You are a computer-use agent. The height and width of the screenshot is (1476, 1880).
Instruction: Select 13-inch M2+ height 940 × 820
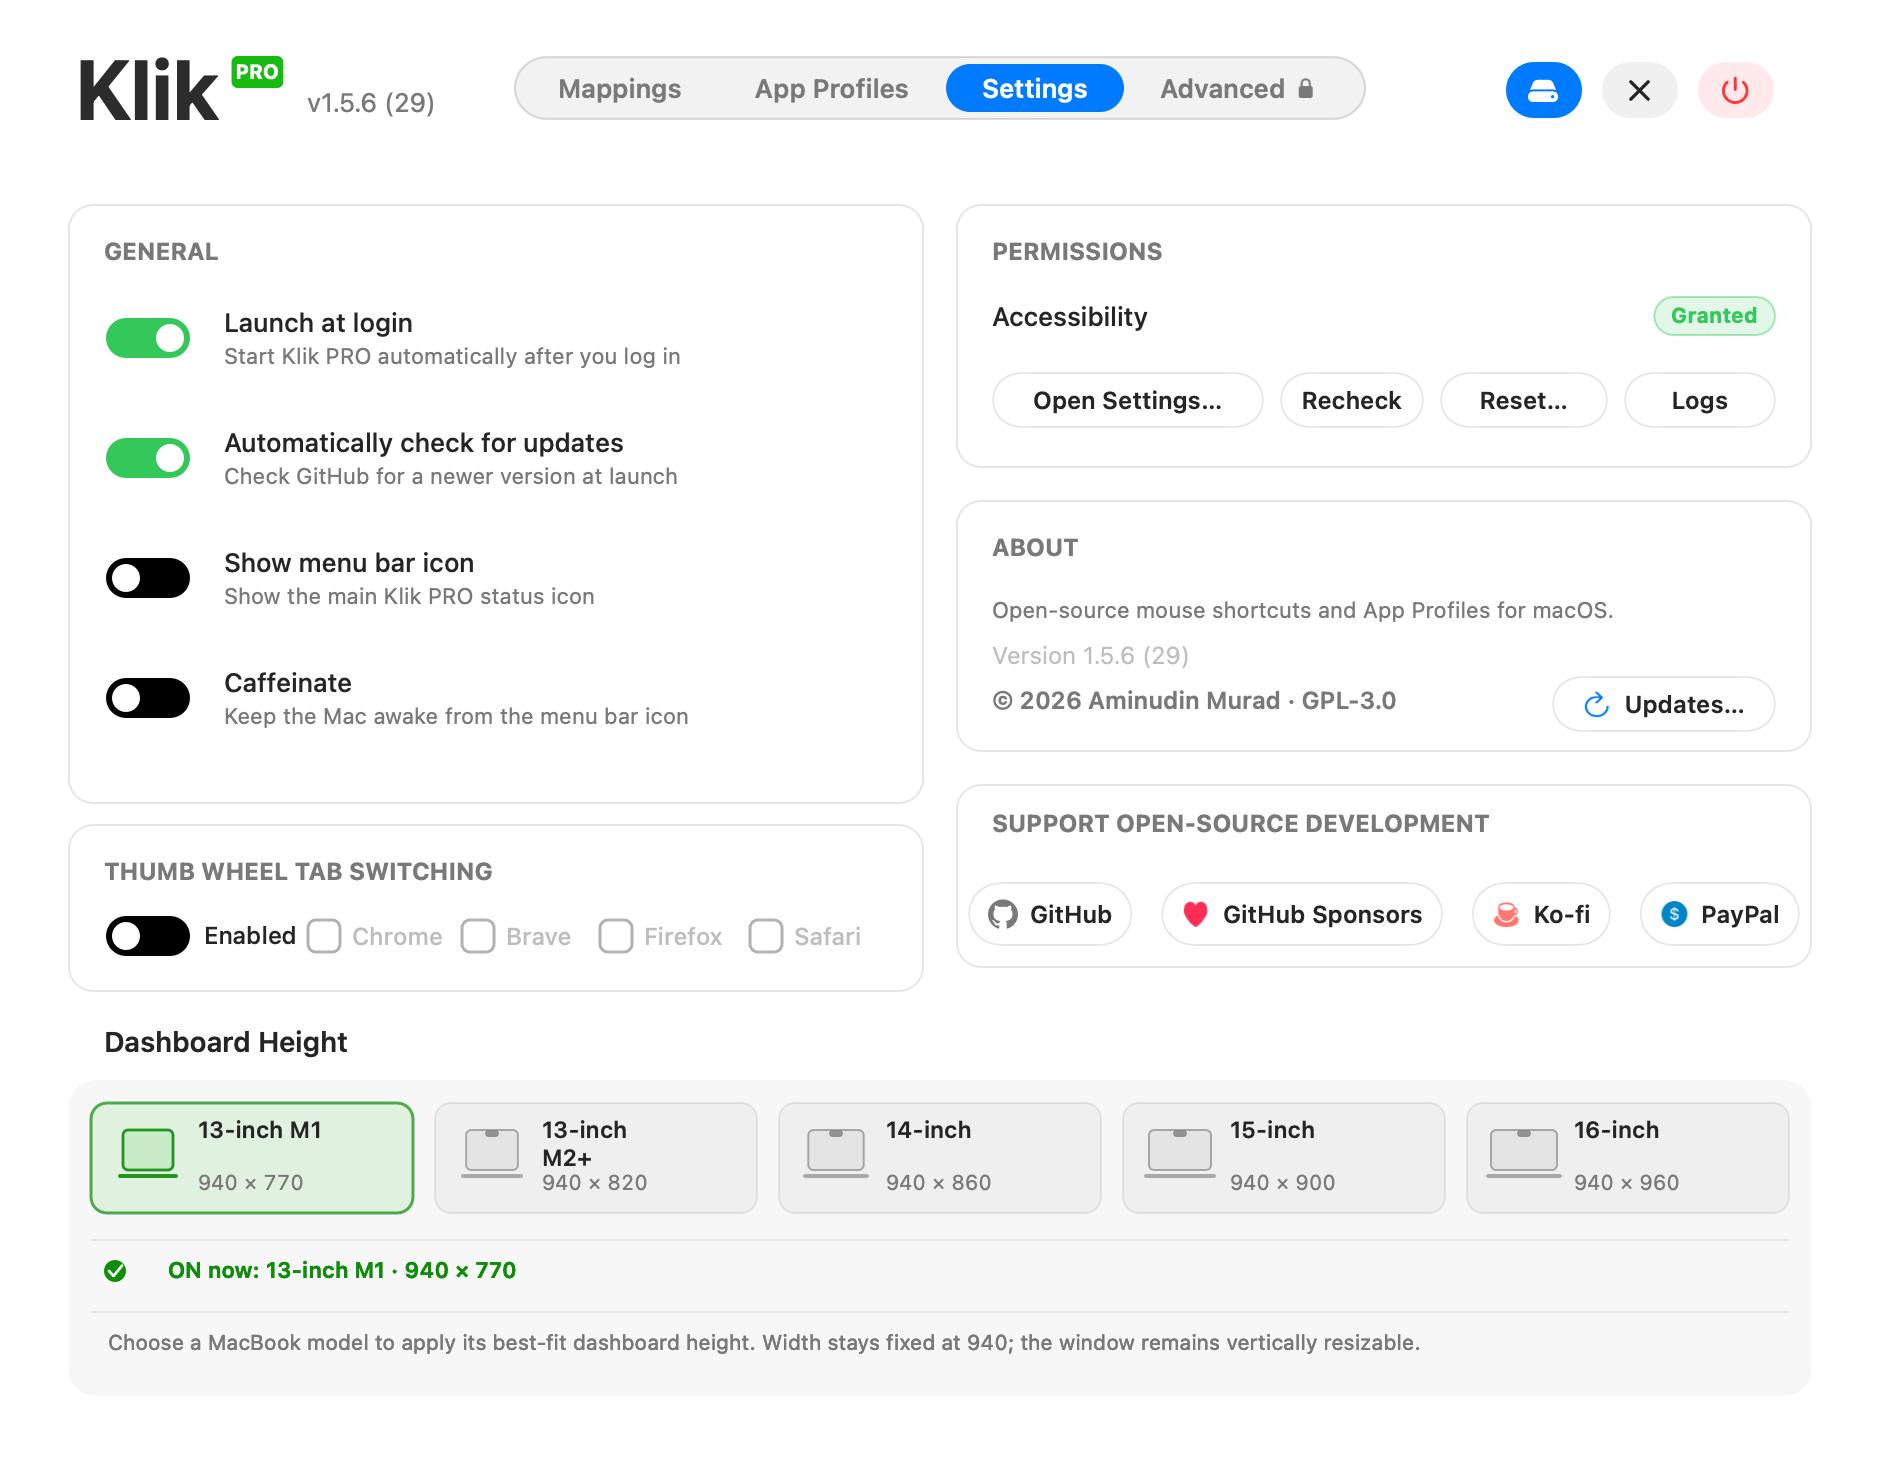coord(596,1158)
